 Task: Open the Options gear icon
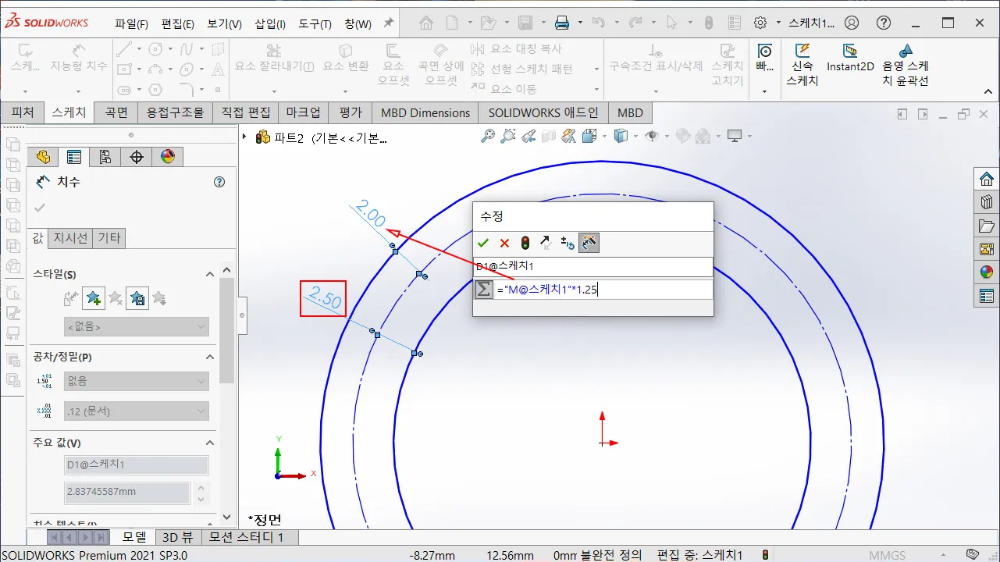tap(760, 23)
